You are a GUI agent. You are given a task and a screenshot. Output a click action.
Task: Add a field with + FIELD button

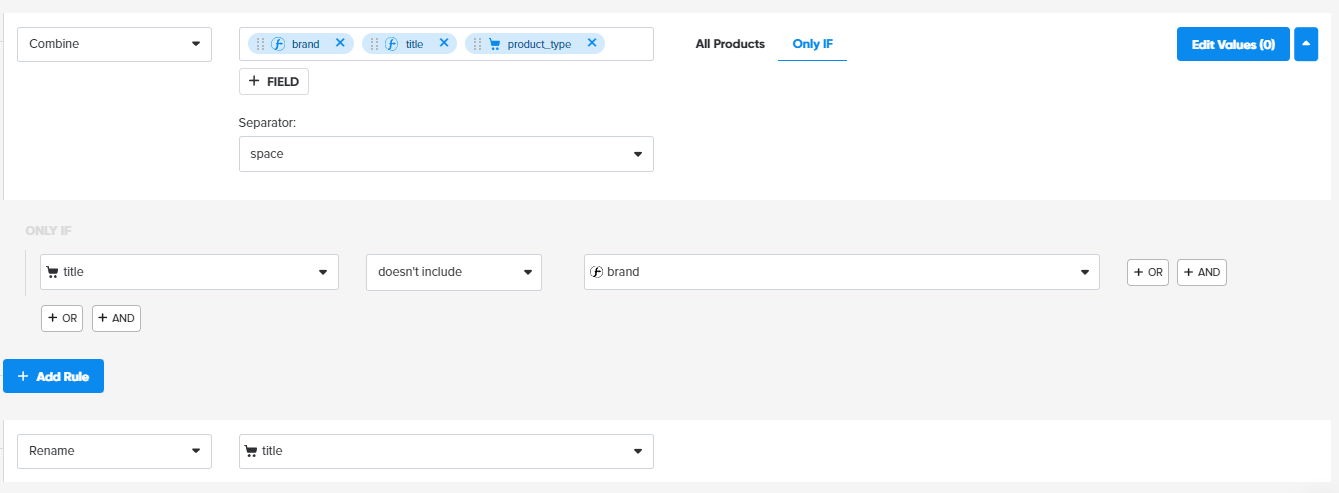click(x=274, y=82)
